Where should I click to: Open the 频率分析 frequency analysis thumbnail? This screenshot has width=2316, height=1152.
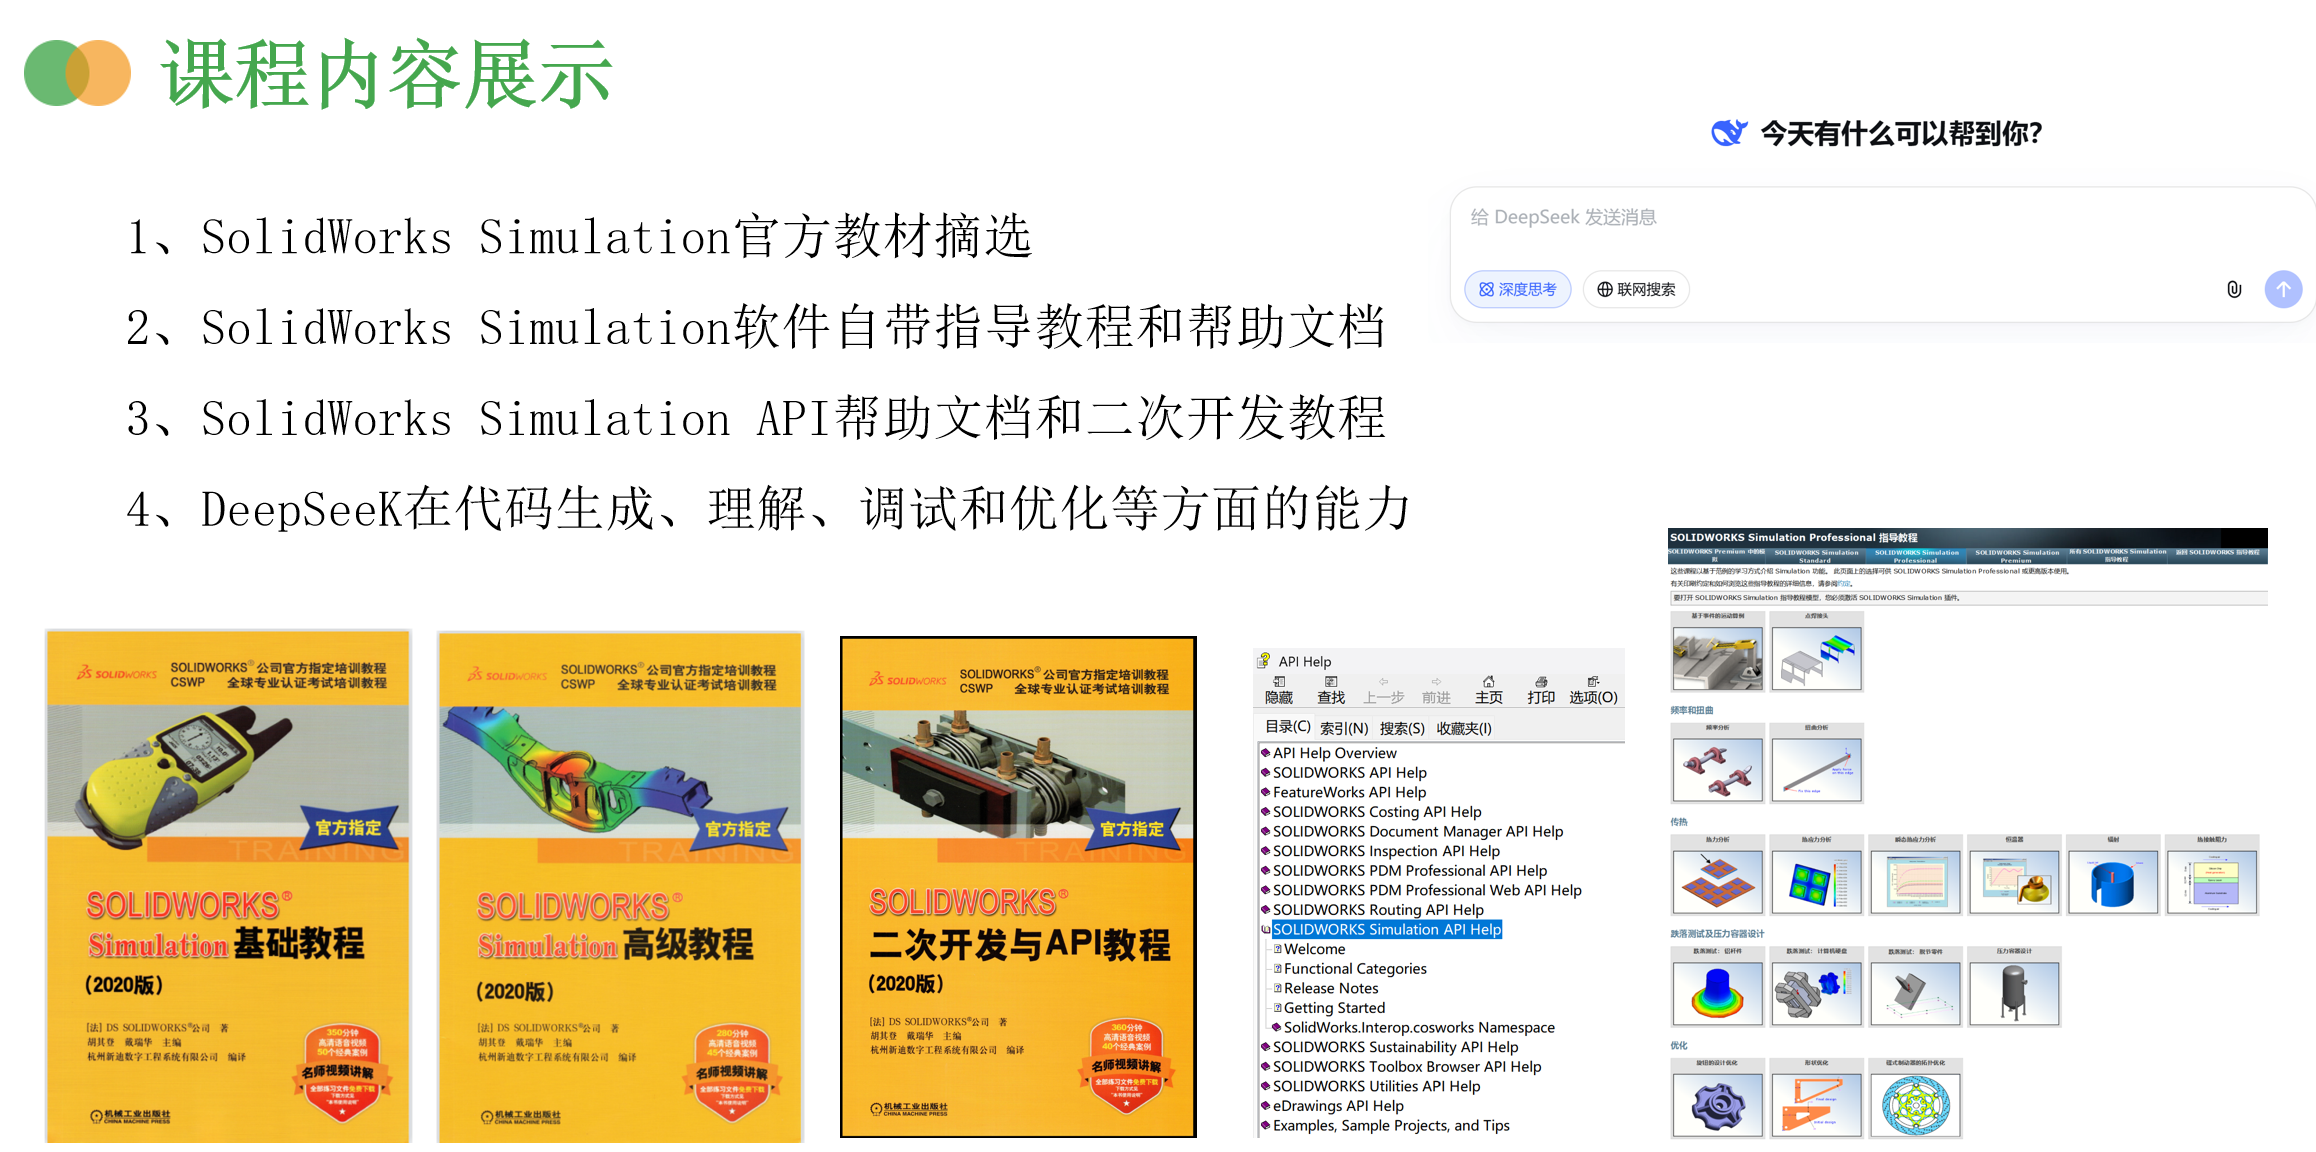(x=1717, y=769)
